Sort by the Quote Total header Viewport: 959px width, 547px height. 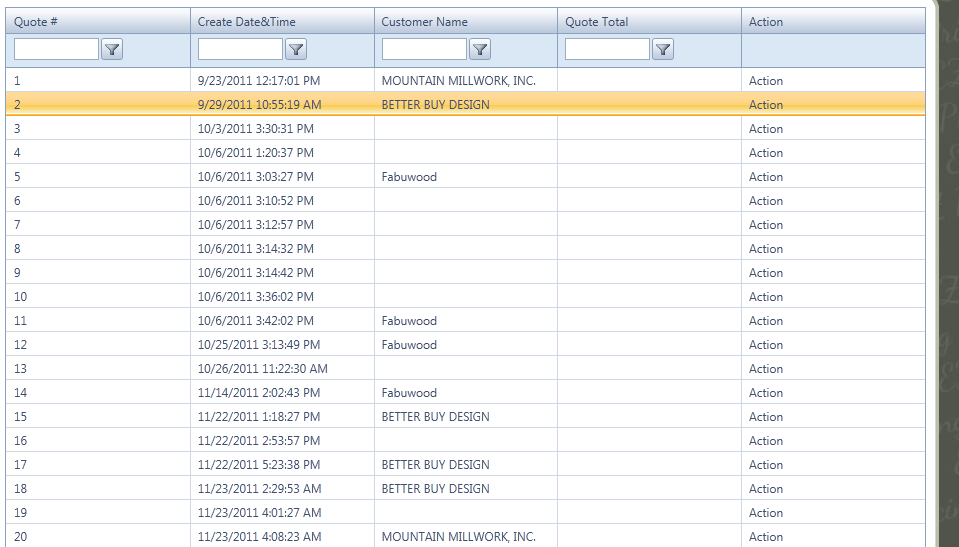pyautogui.click(x=596, y=22)
